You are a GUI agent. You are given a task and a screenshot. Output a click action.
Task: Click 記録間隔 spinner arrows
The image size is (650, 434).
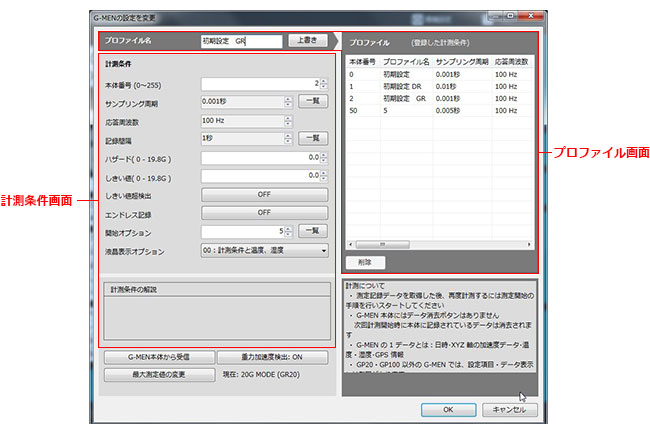point(288,139)
